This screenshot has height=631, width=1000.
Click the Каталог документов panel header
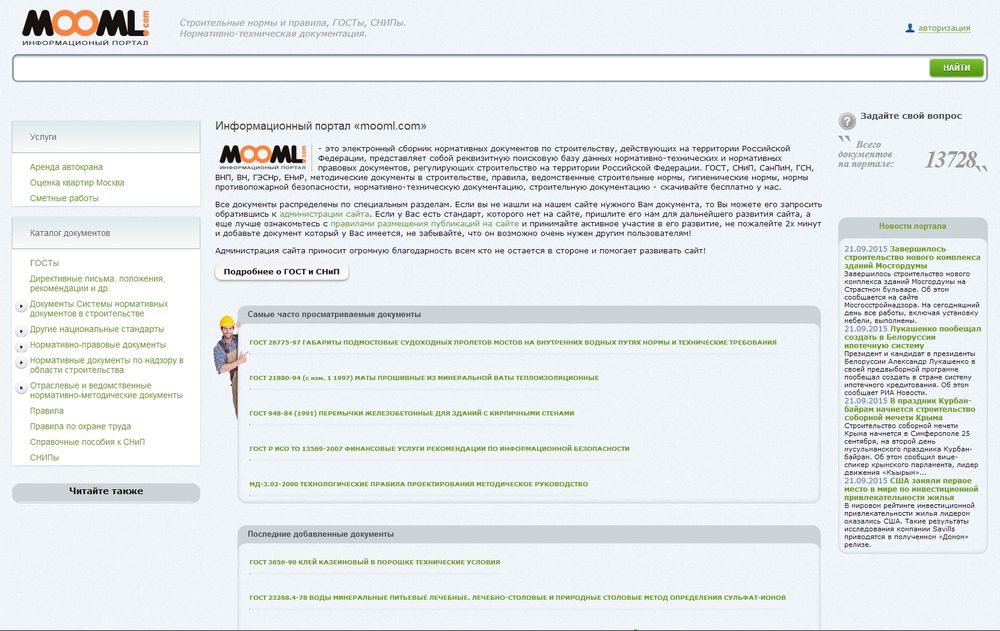coord(106,233)
